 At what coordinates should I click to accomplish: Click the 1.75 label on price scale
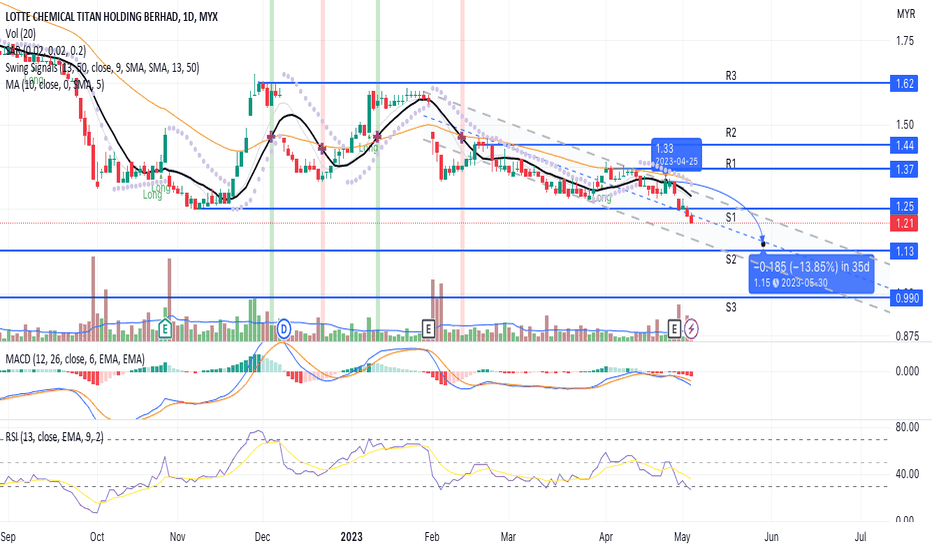pos(905,41)
